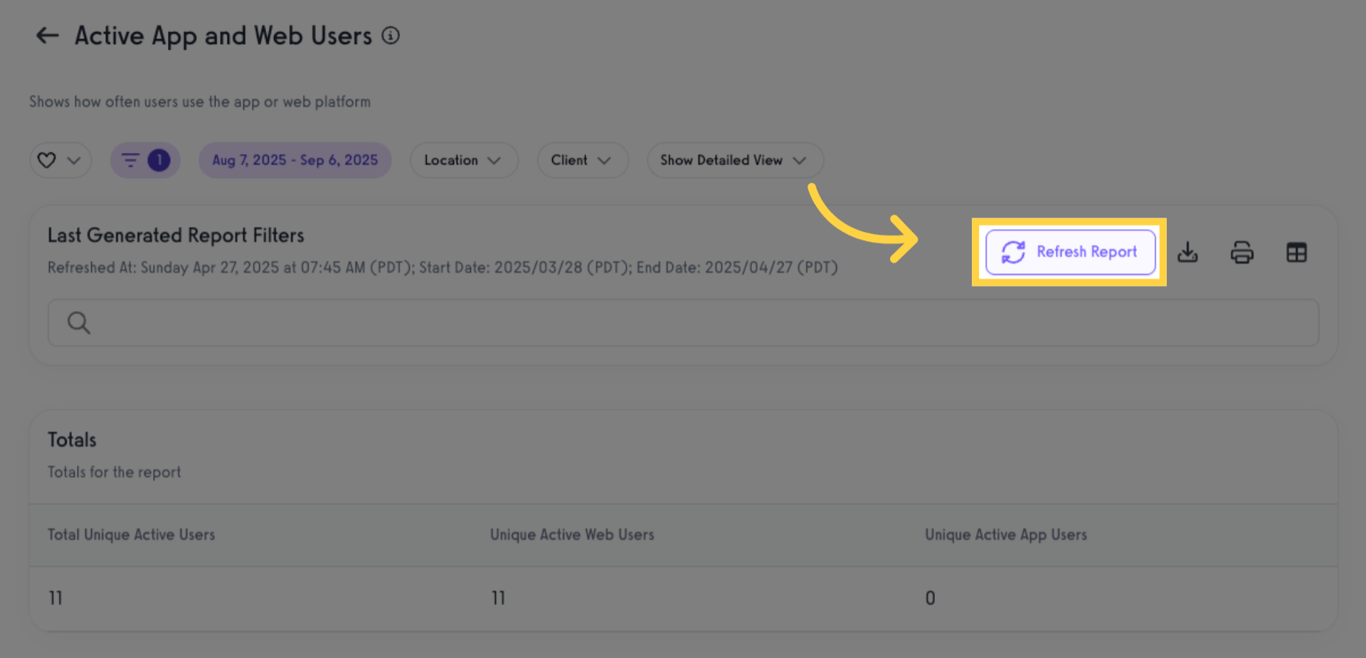
Task: Click the Unique Active Web Users header
Action: [572, 535]
